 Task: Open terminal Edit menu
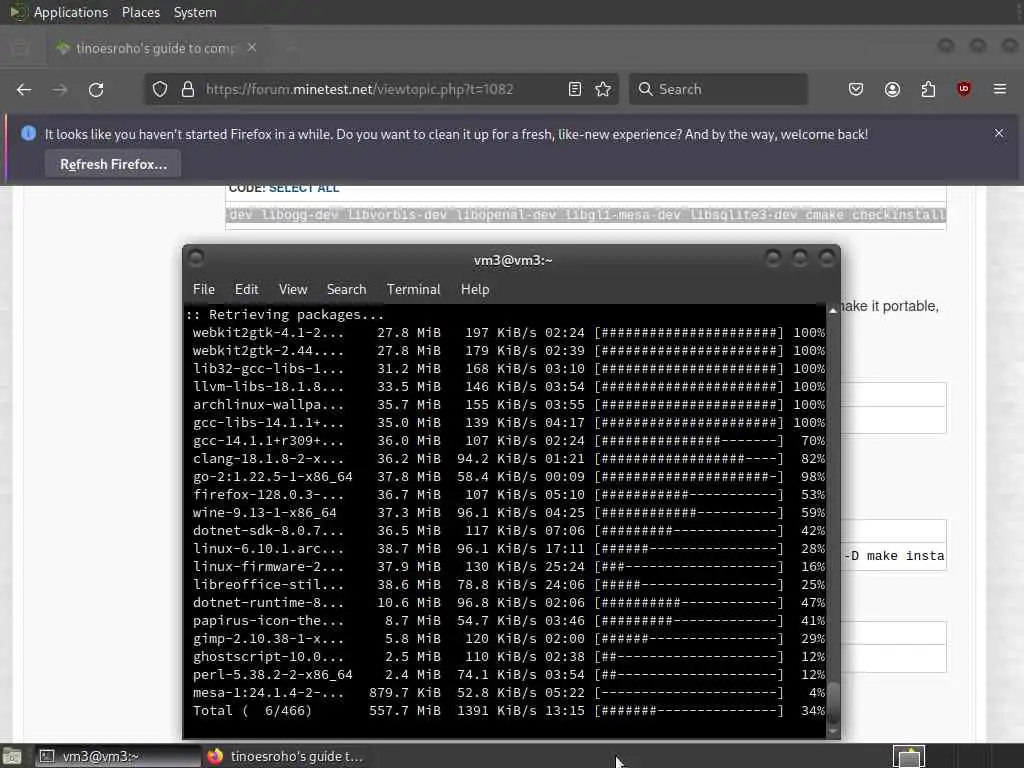pos(246,289)
